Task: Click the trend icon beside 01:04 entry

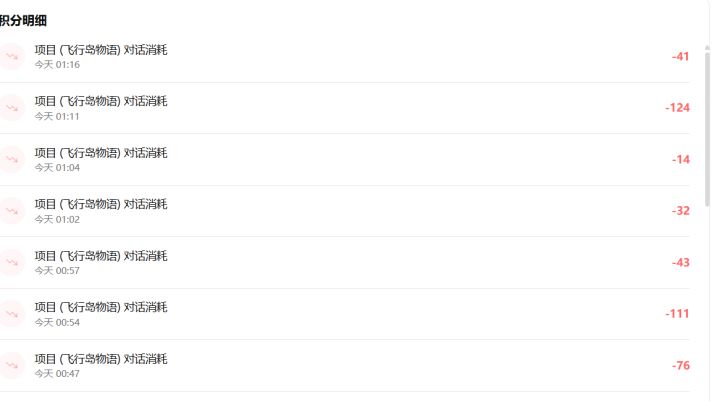Action: coord(12,159)
